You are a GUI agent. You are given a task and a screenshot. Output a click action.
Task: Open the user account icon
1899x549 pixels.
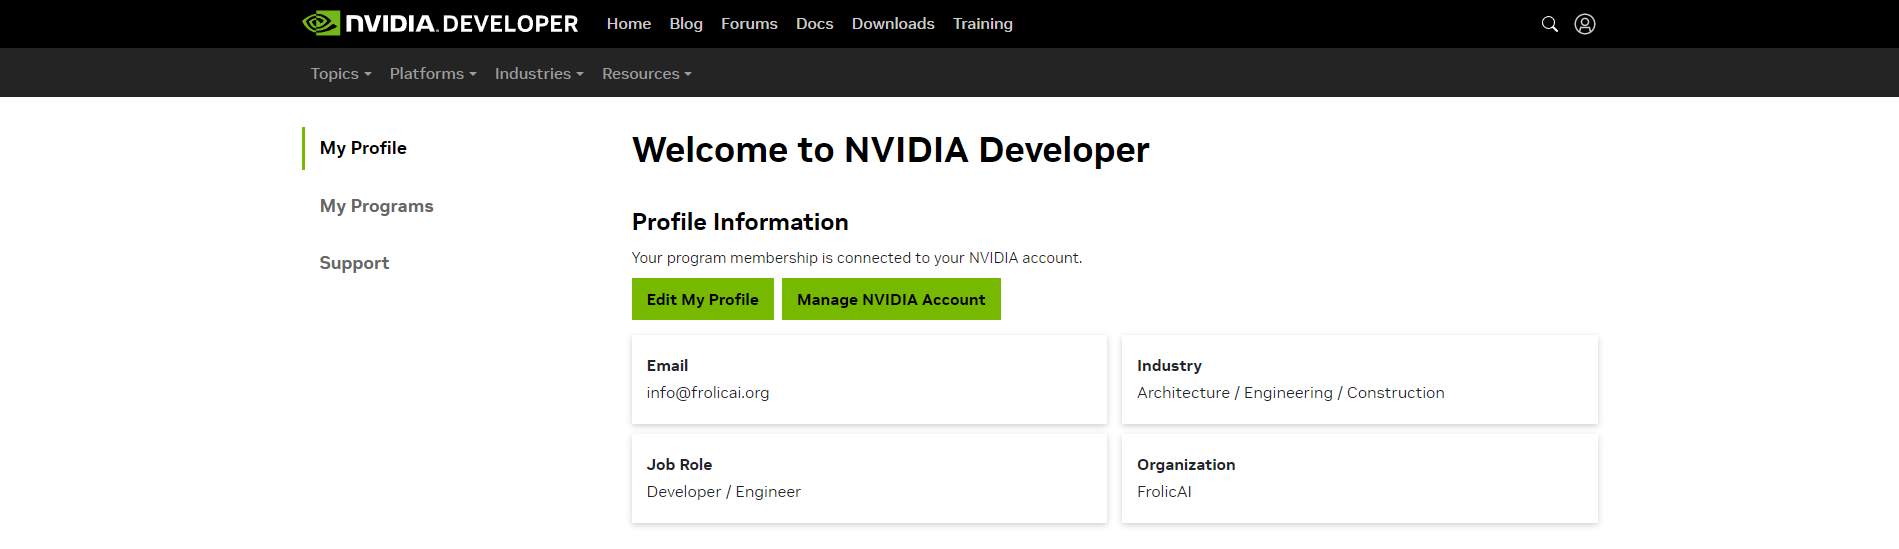[1585, 24]
